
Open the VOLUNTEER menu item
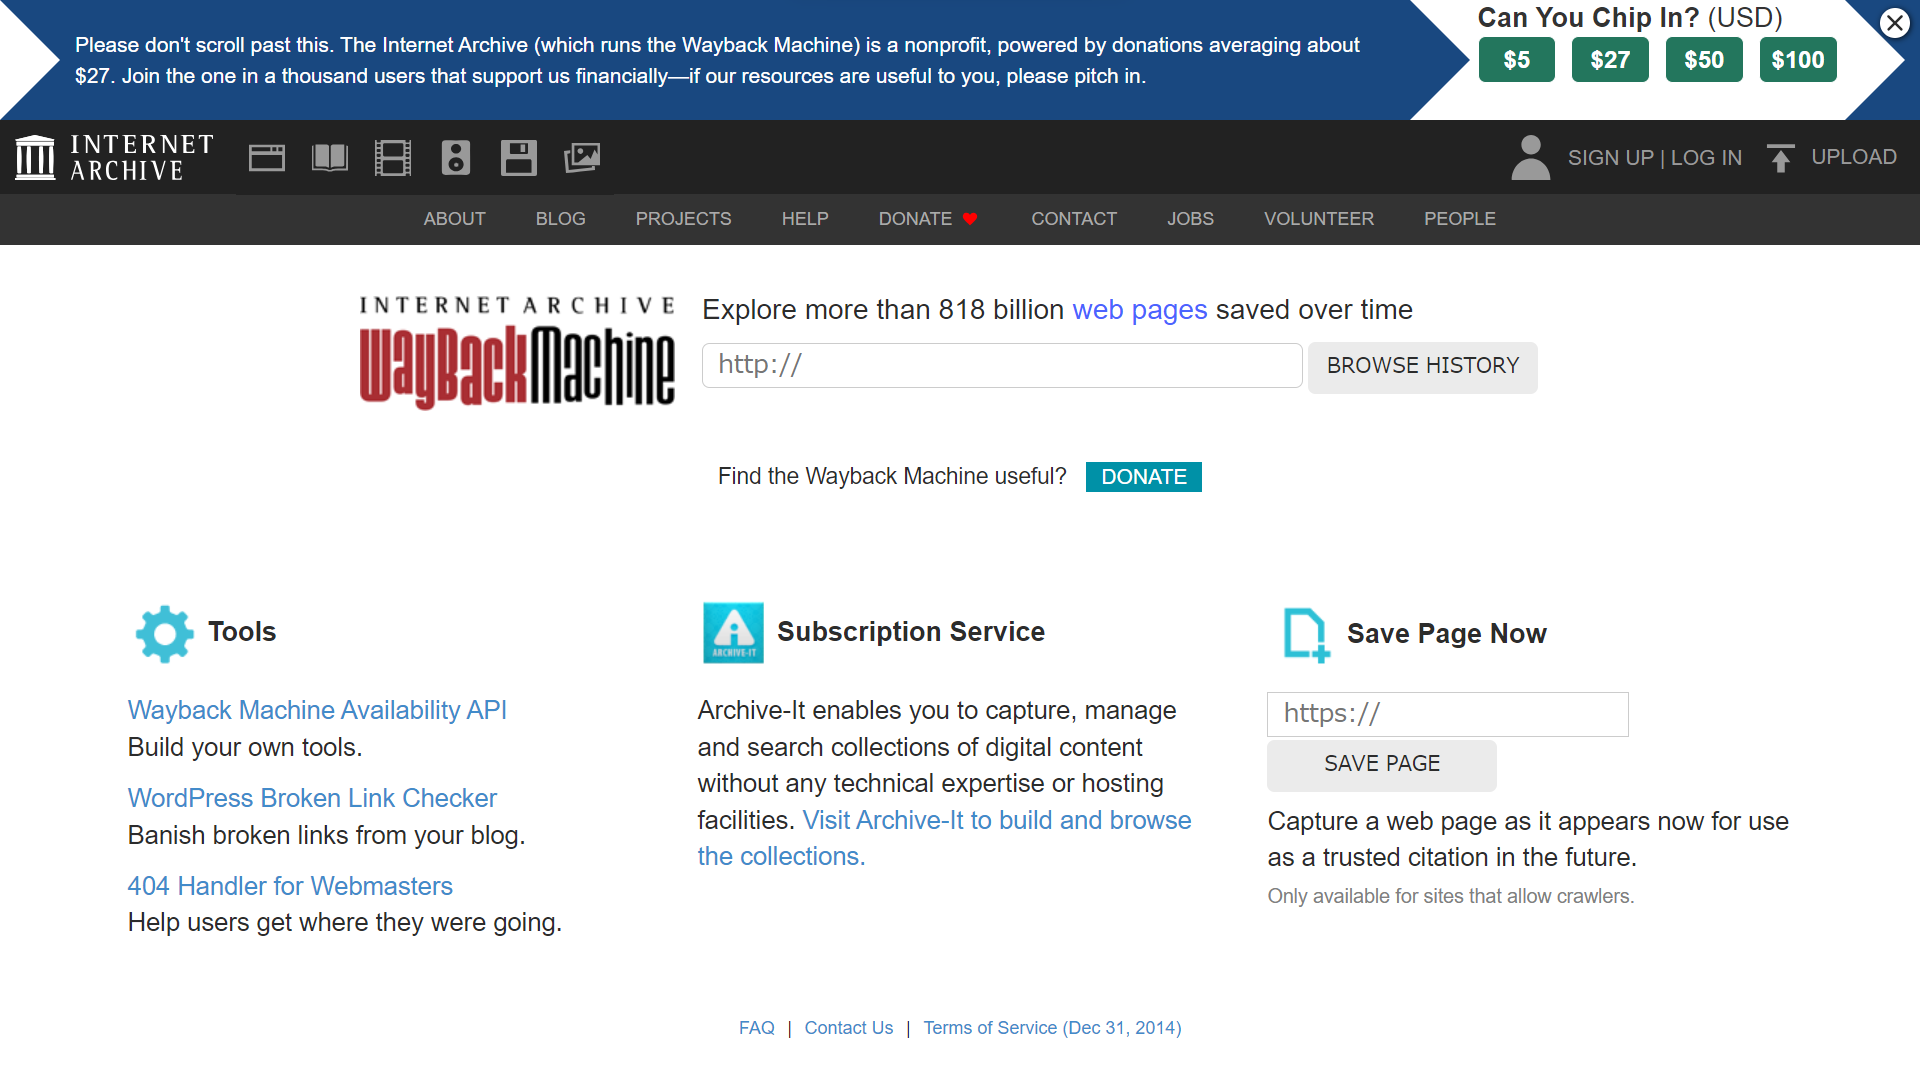point(1319,219)
